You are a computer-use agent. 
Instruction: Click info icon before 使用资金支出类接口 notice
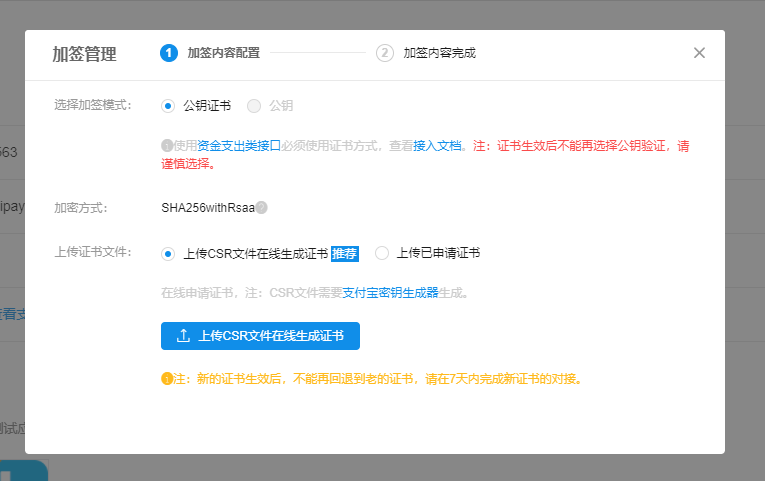click(167, 146)
